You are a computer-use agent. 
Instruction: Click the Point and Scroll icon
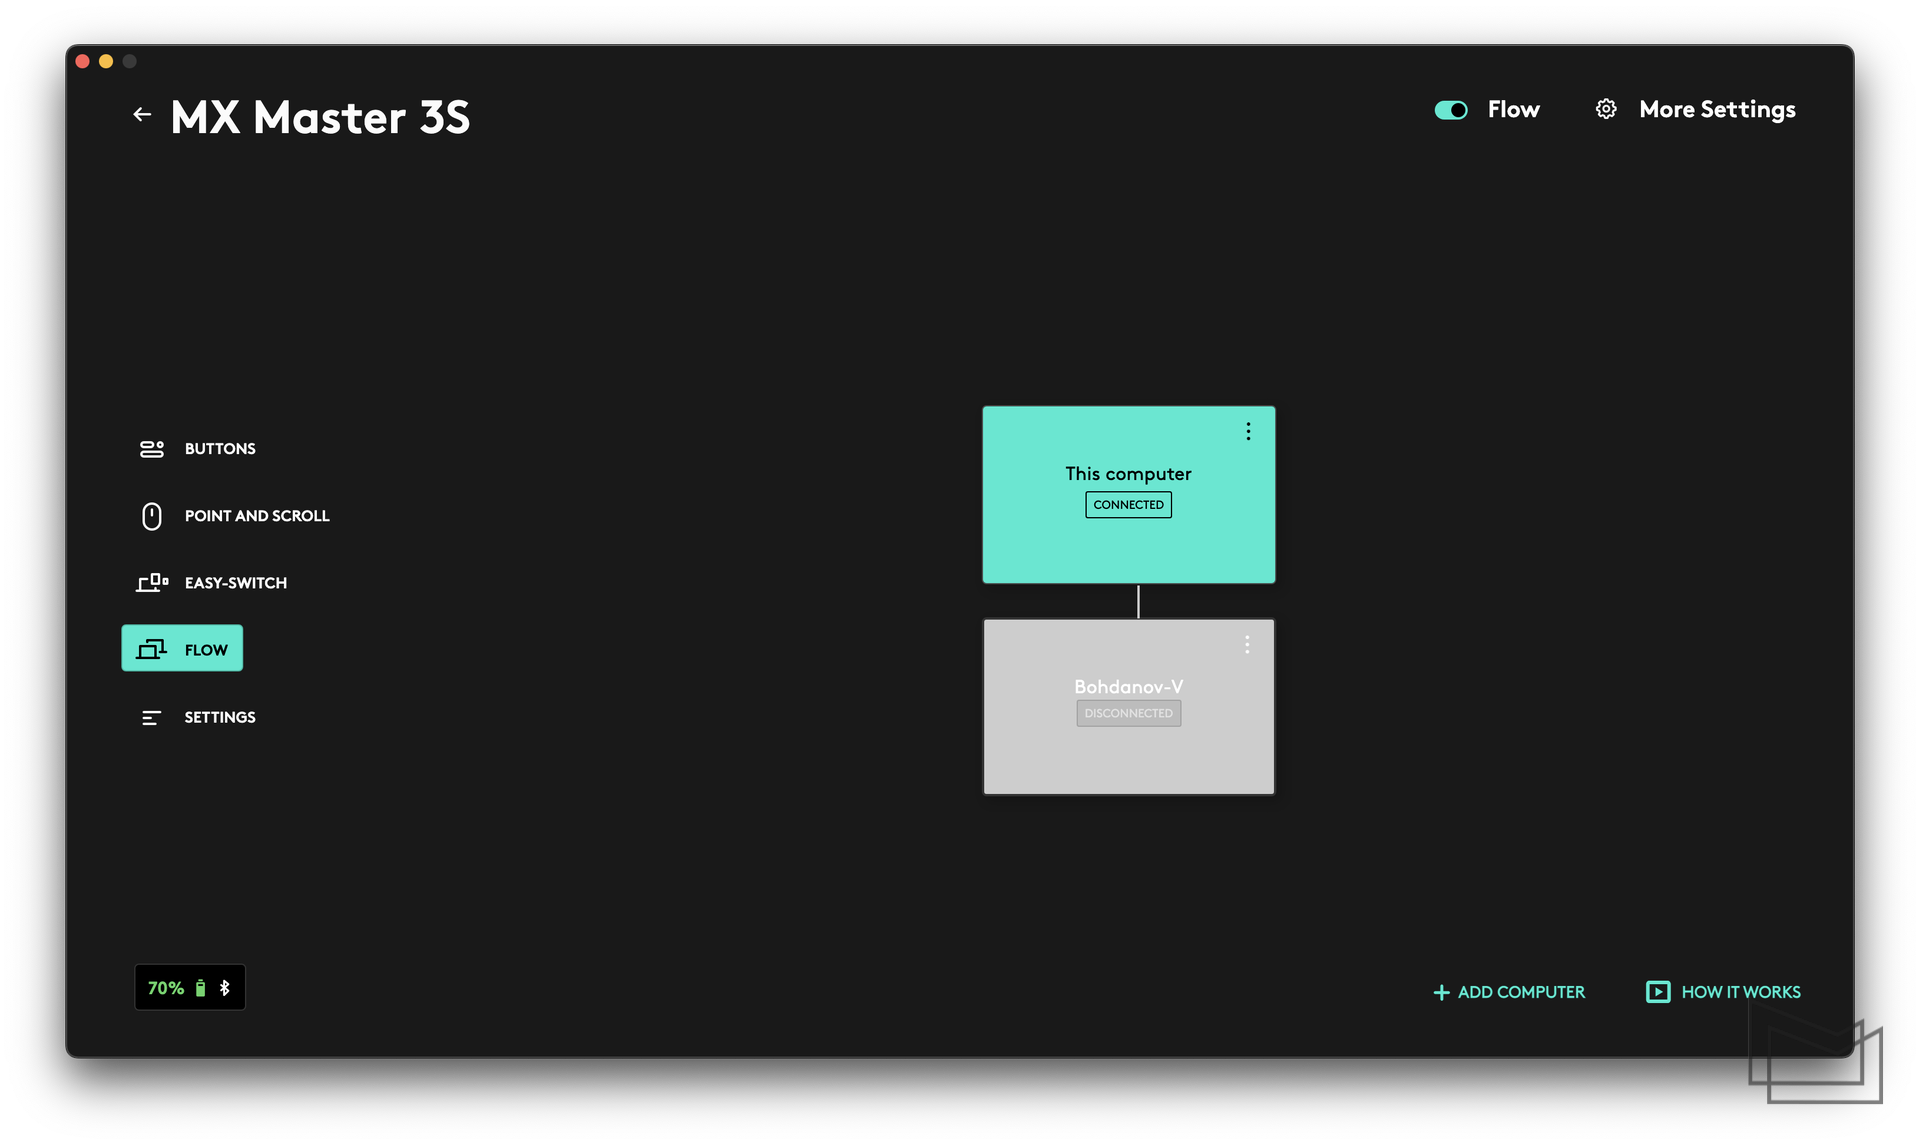(150, 515)
